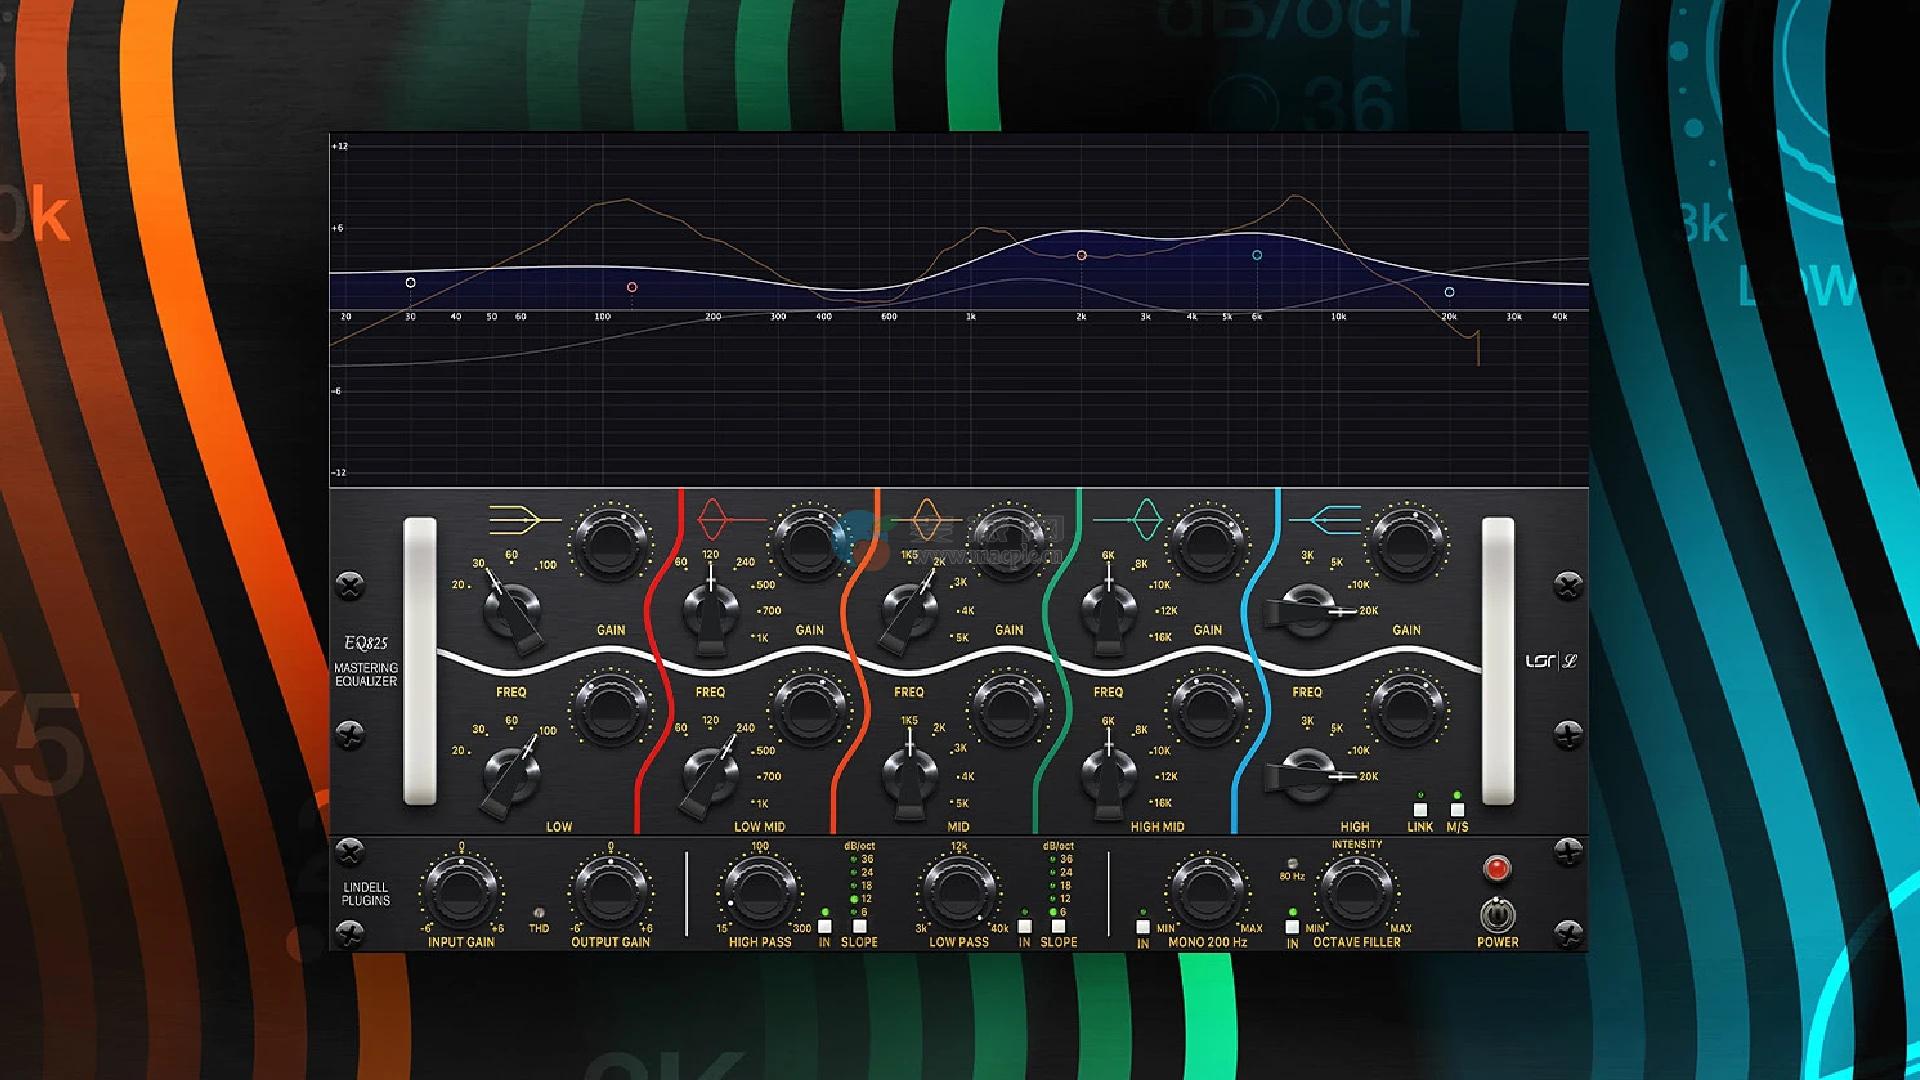Click the MONO 200 Hz amount knob

[x=1207, y=892]
